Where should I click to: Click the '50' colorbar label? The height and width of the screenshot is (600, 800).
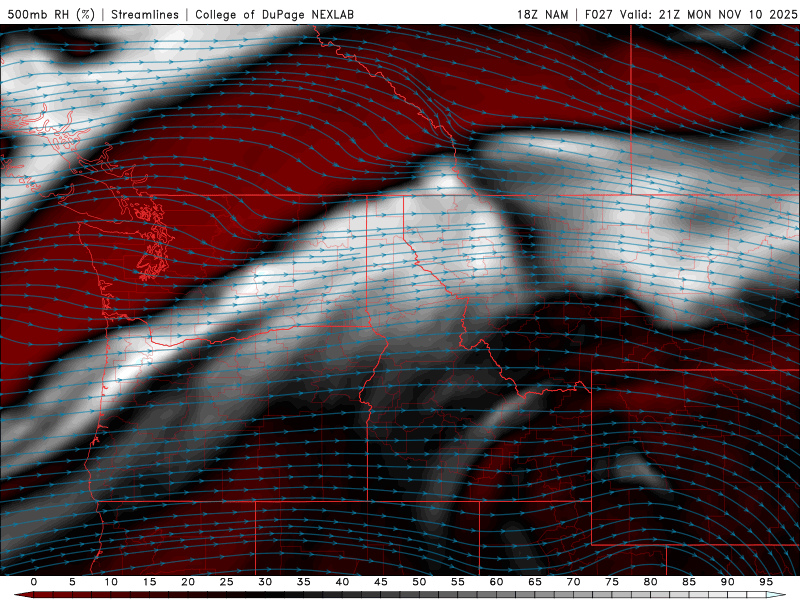[419, 582]
